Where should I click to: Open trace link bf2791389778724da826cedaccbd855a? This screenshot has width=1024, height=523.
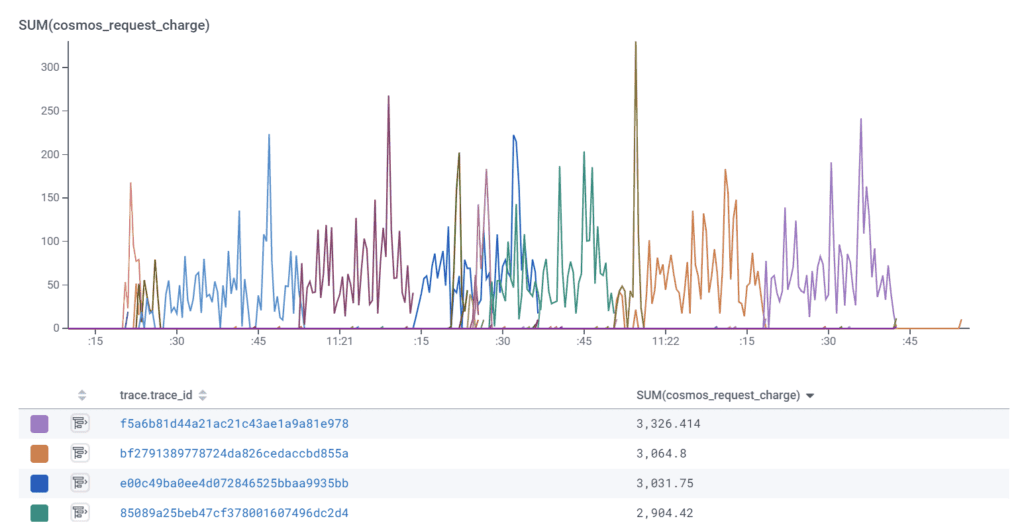[x=234, y=454]
